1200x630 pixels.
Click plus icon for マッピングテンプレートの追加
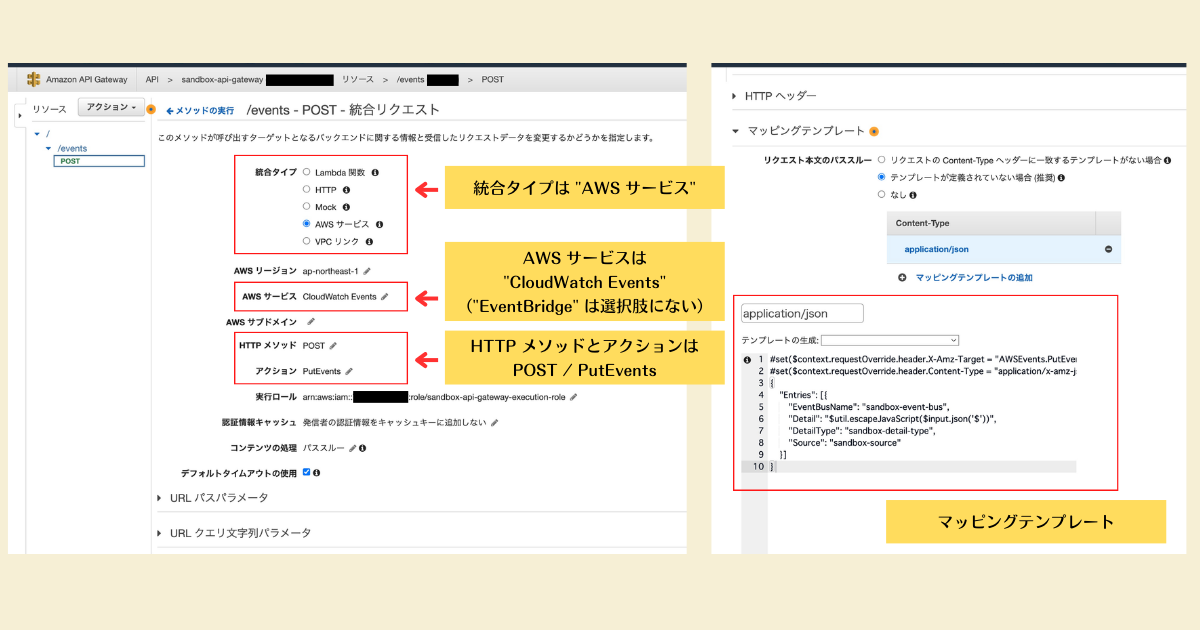[902, 277]
